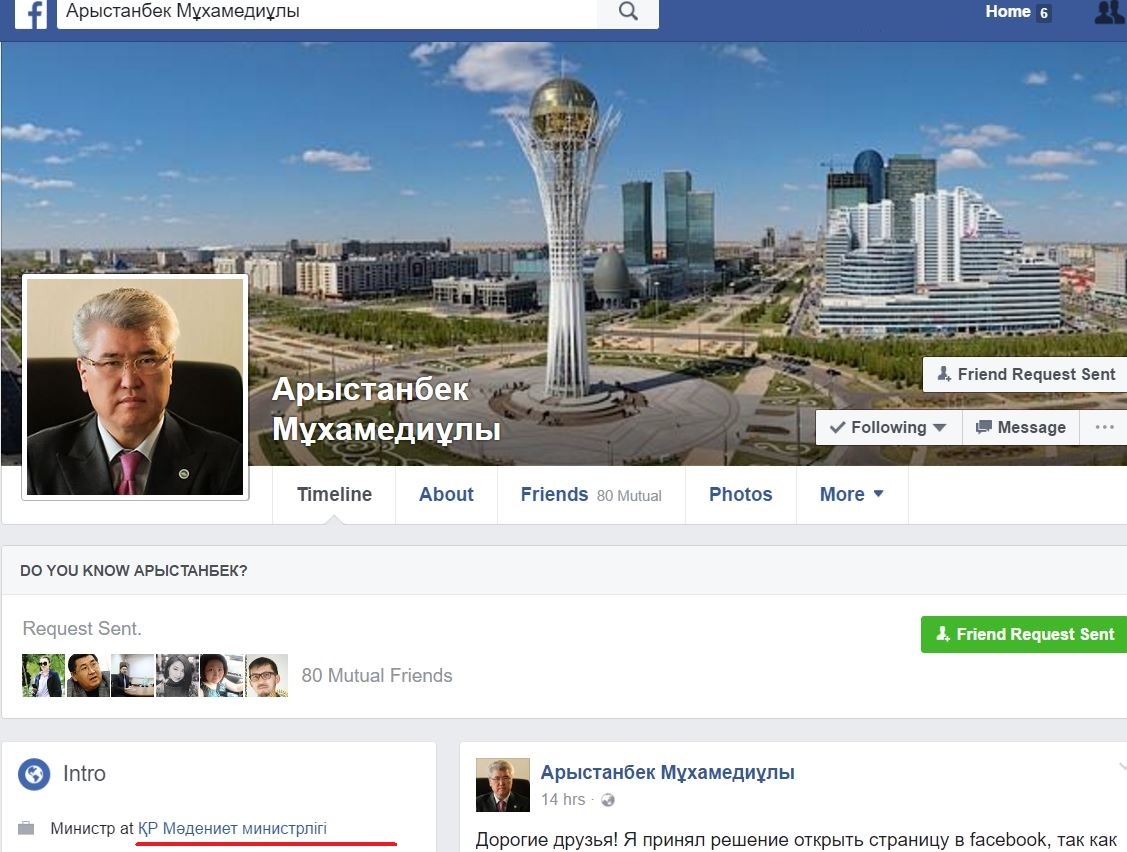Click the Message button
Screen dimensions: 1127x852
(x=1021, y=427)
